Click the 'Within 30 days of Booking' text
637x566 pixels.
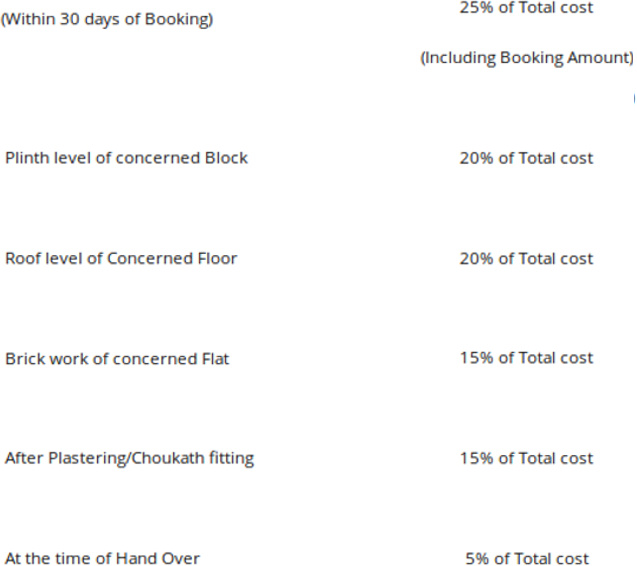(106, 19)
